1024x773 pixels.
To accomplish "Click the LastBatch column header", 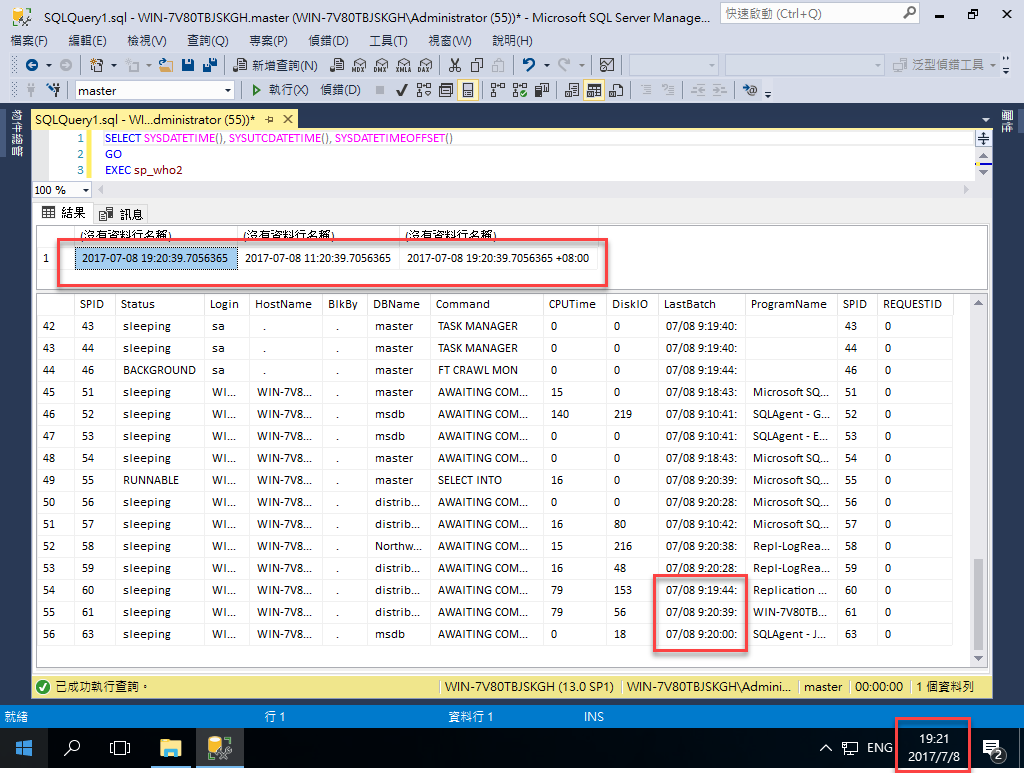I will click(x=701, y=304).
